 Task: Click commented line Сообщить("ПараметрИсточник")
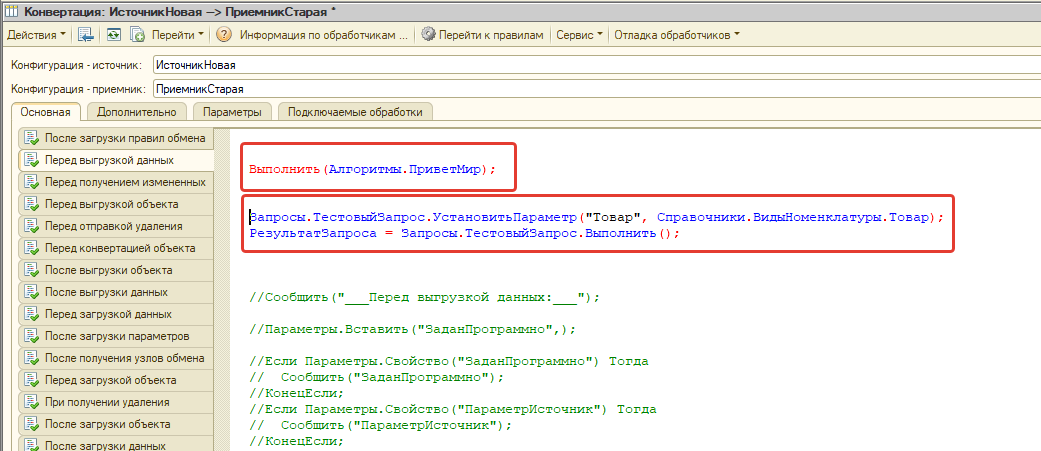[380, 425]
